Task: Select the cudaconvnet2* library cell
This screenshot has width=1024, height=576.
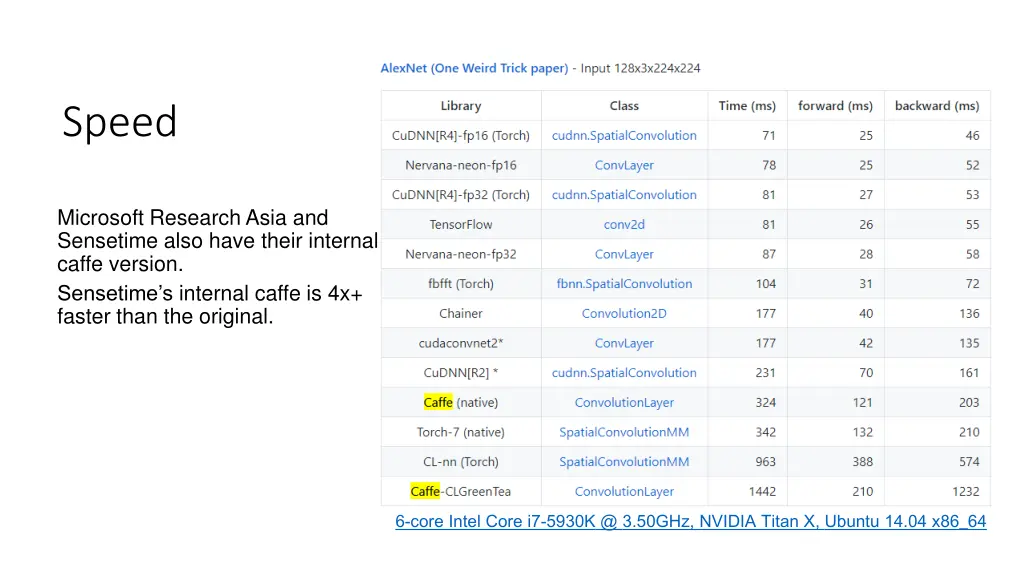Action: pos(460,343)
